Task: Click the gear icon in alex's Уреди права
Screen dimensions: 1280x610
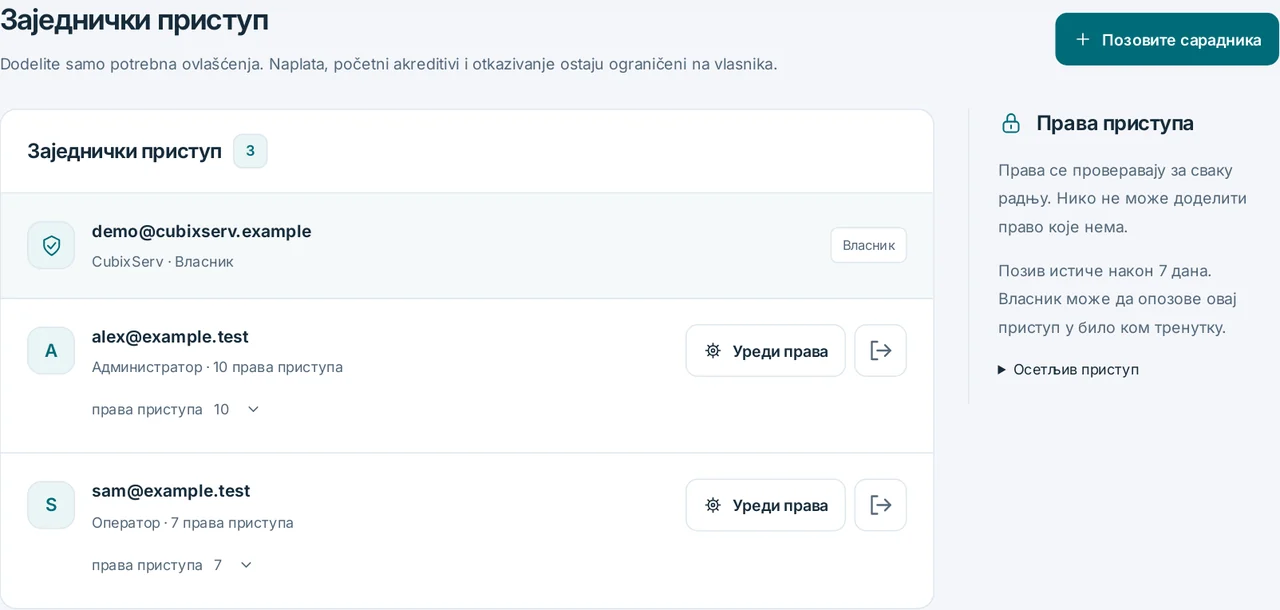Action: click(x=713, y=351)
